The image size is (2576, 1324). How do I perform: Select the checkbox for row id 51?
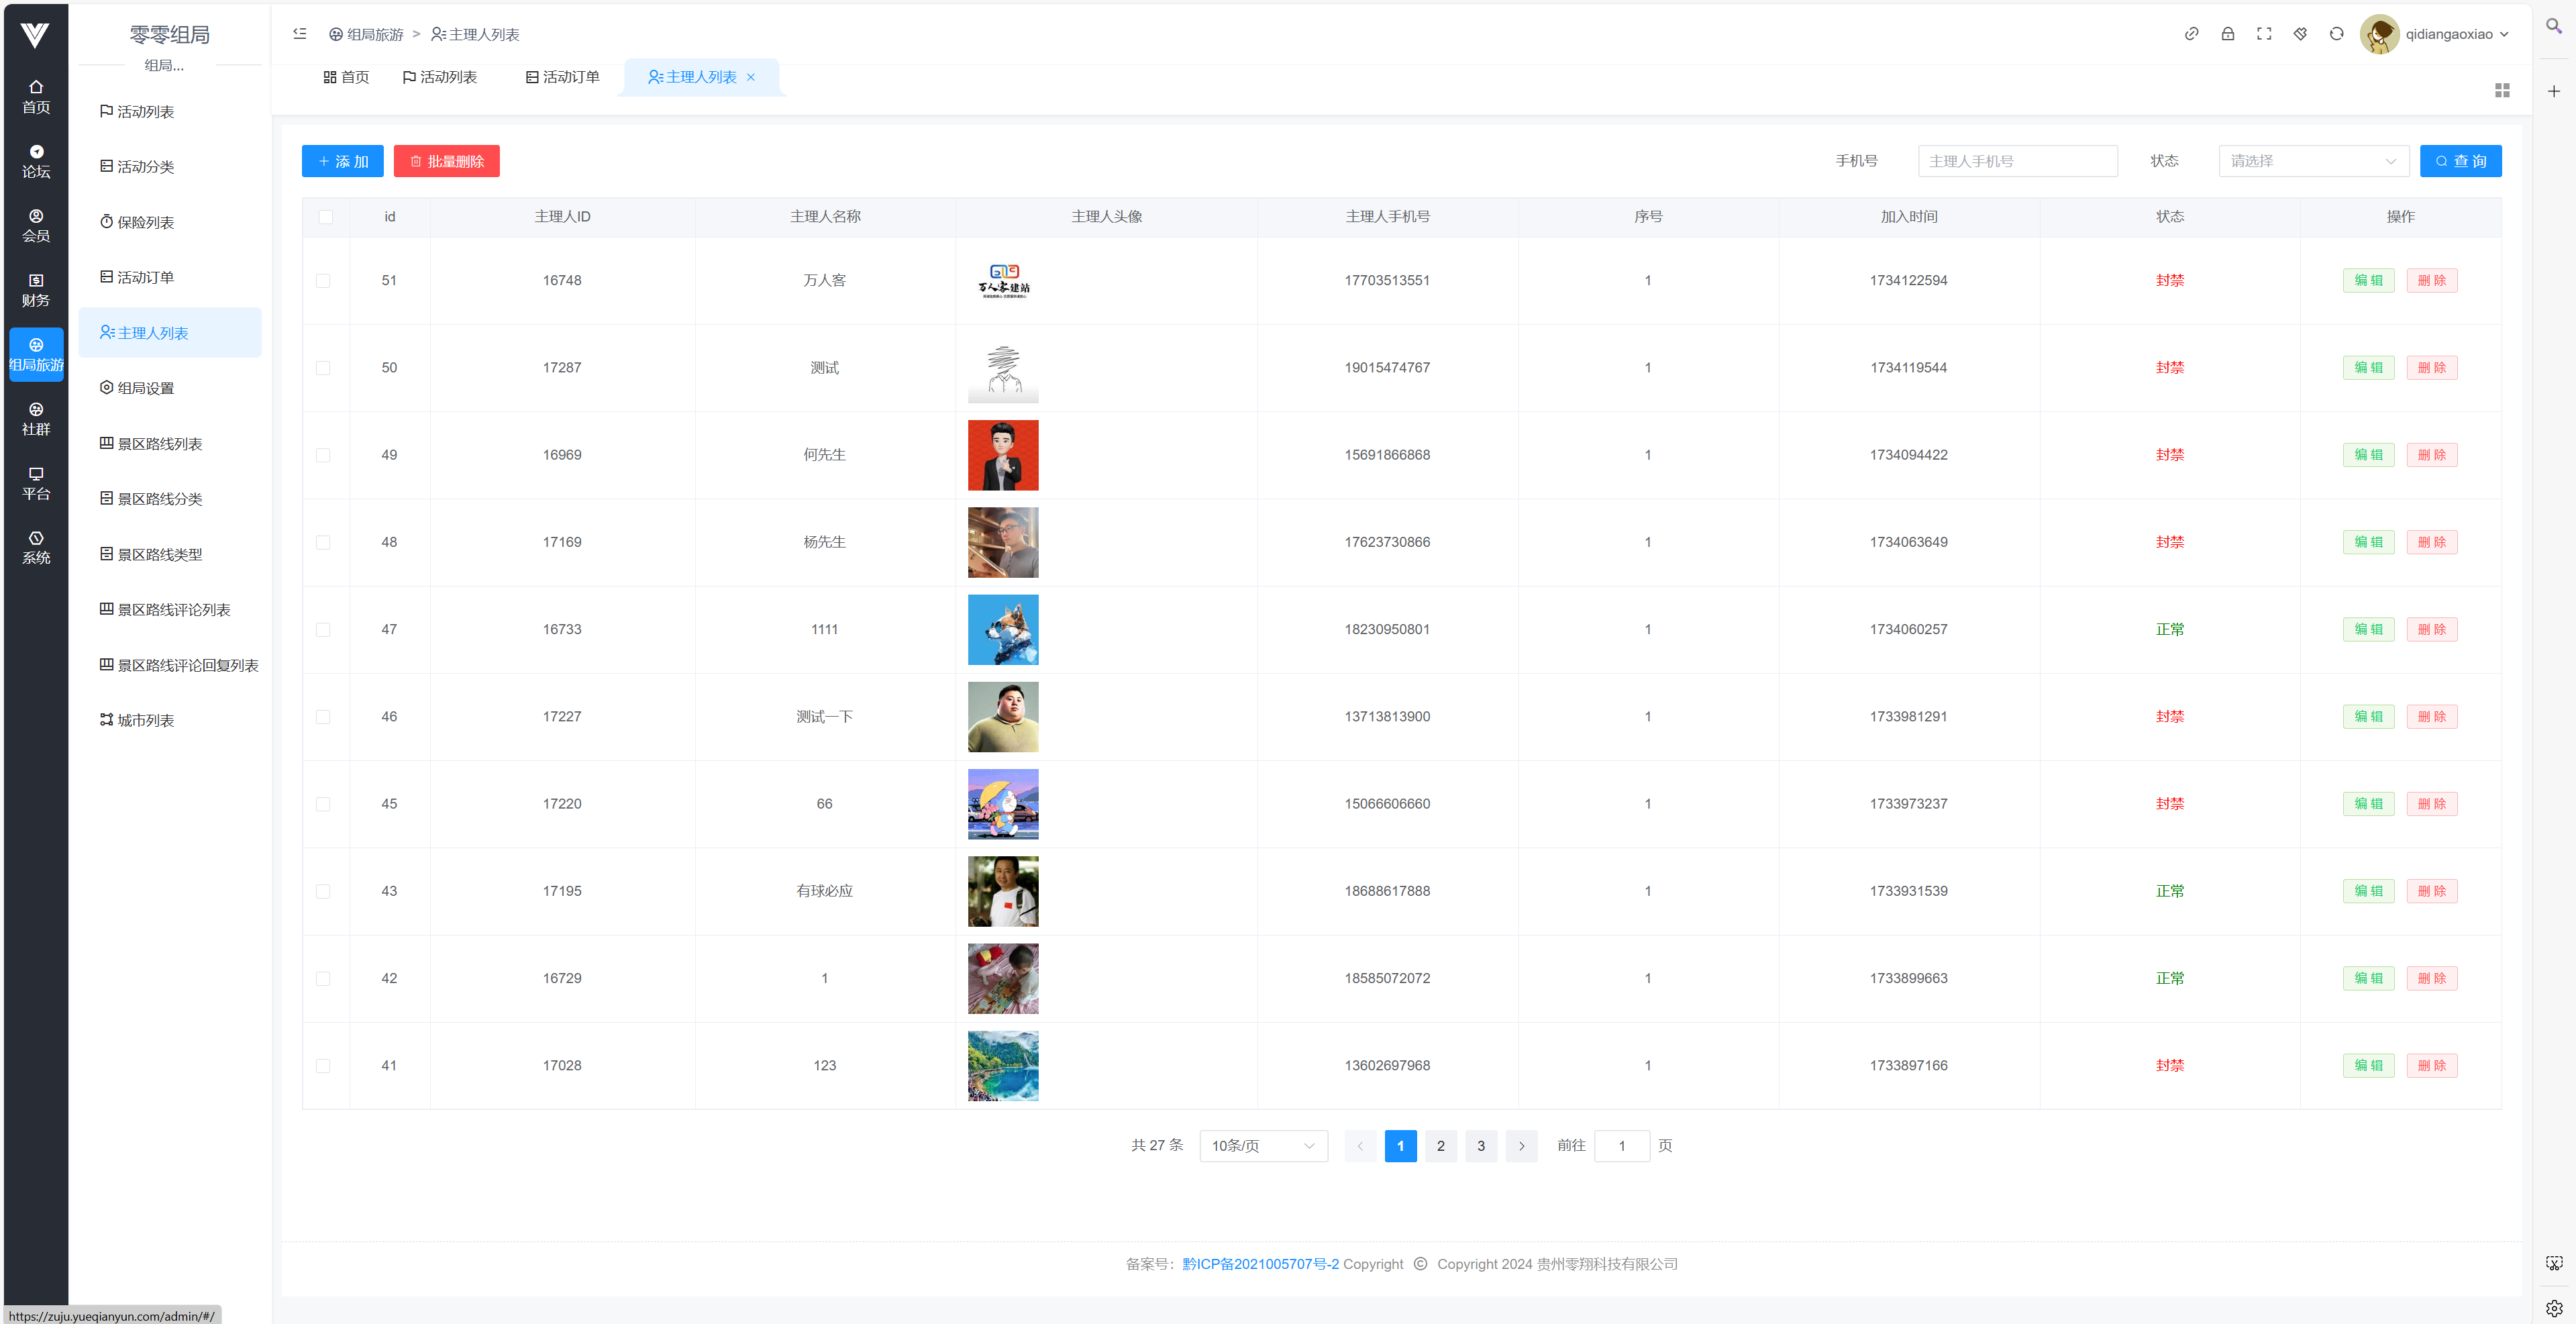[x=323, y=281]
